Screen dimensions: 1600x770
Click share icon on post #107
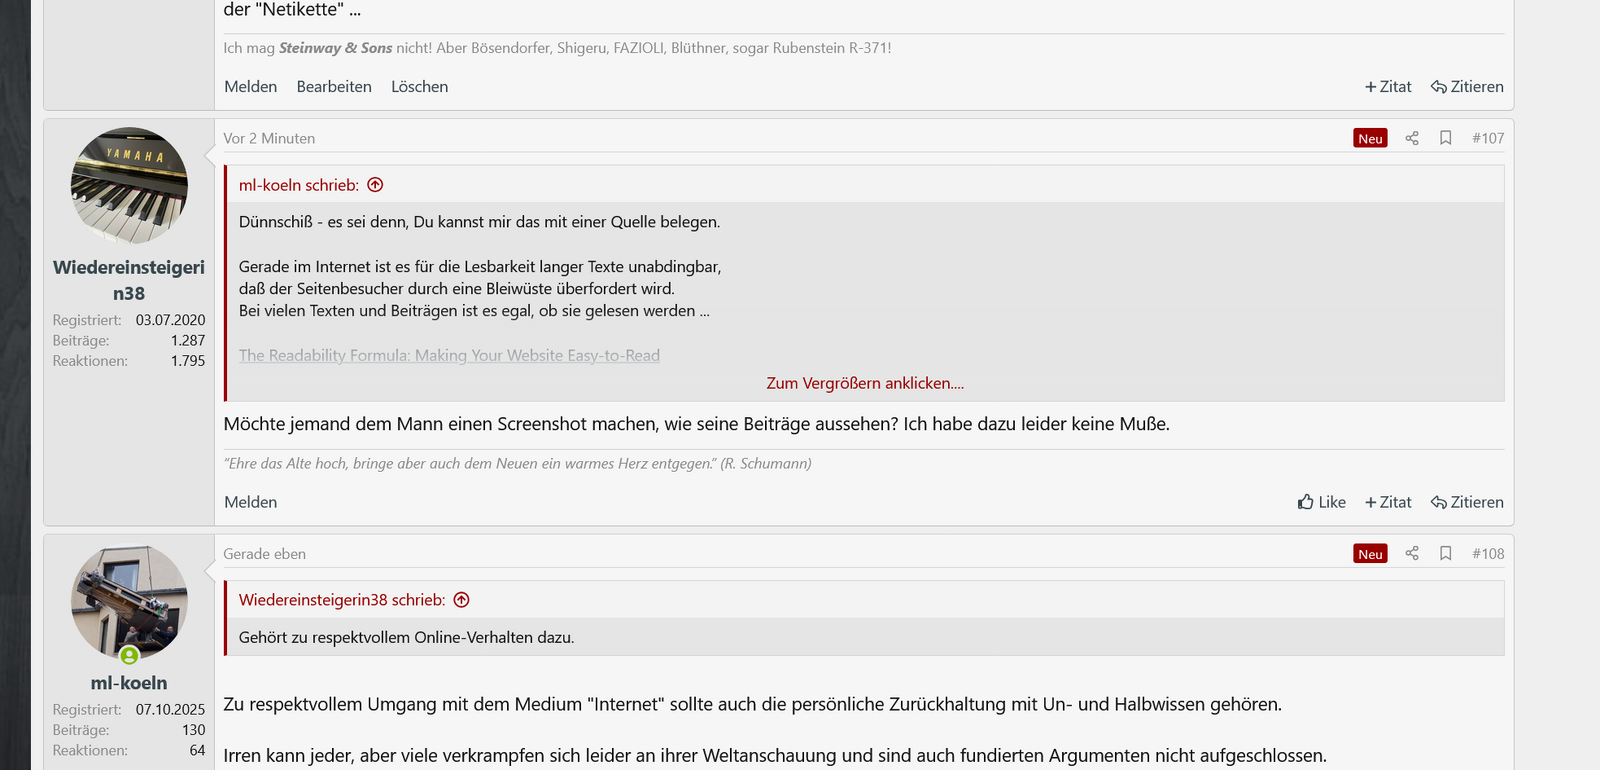(1411, 138)
